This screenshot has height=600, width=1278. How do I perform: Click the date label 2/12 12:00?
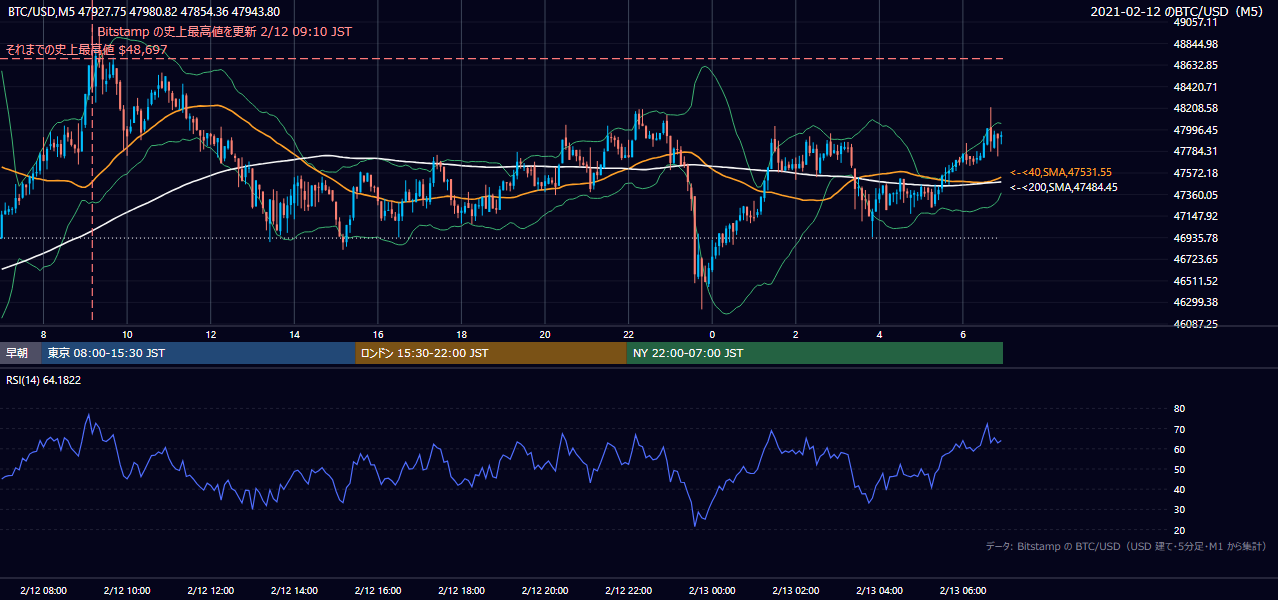[210, 590]
